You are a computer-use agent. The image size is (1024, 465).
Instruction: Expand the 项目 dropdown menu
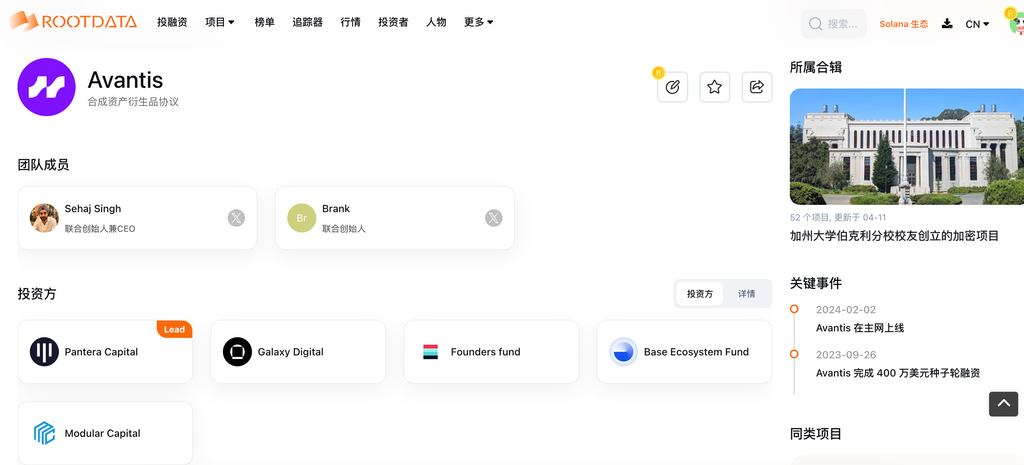click(x=220, y=22)
